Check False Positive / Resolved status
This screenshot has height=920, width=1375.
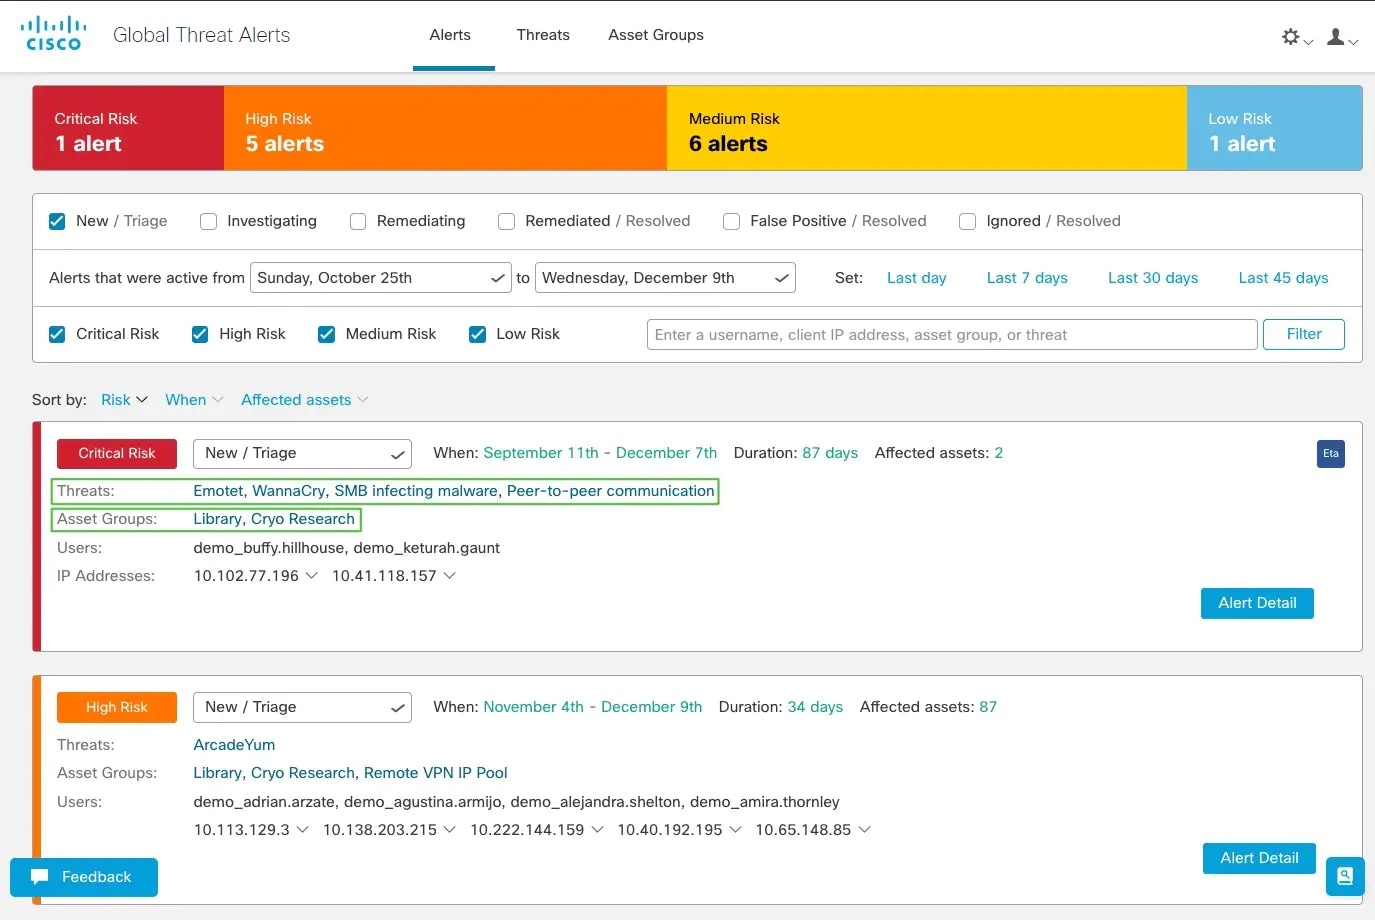[x=732, y=221]
